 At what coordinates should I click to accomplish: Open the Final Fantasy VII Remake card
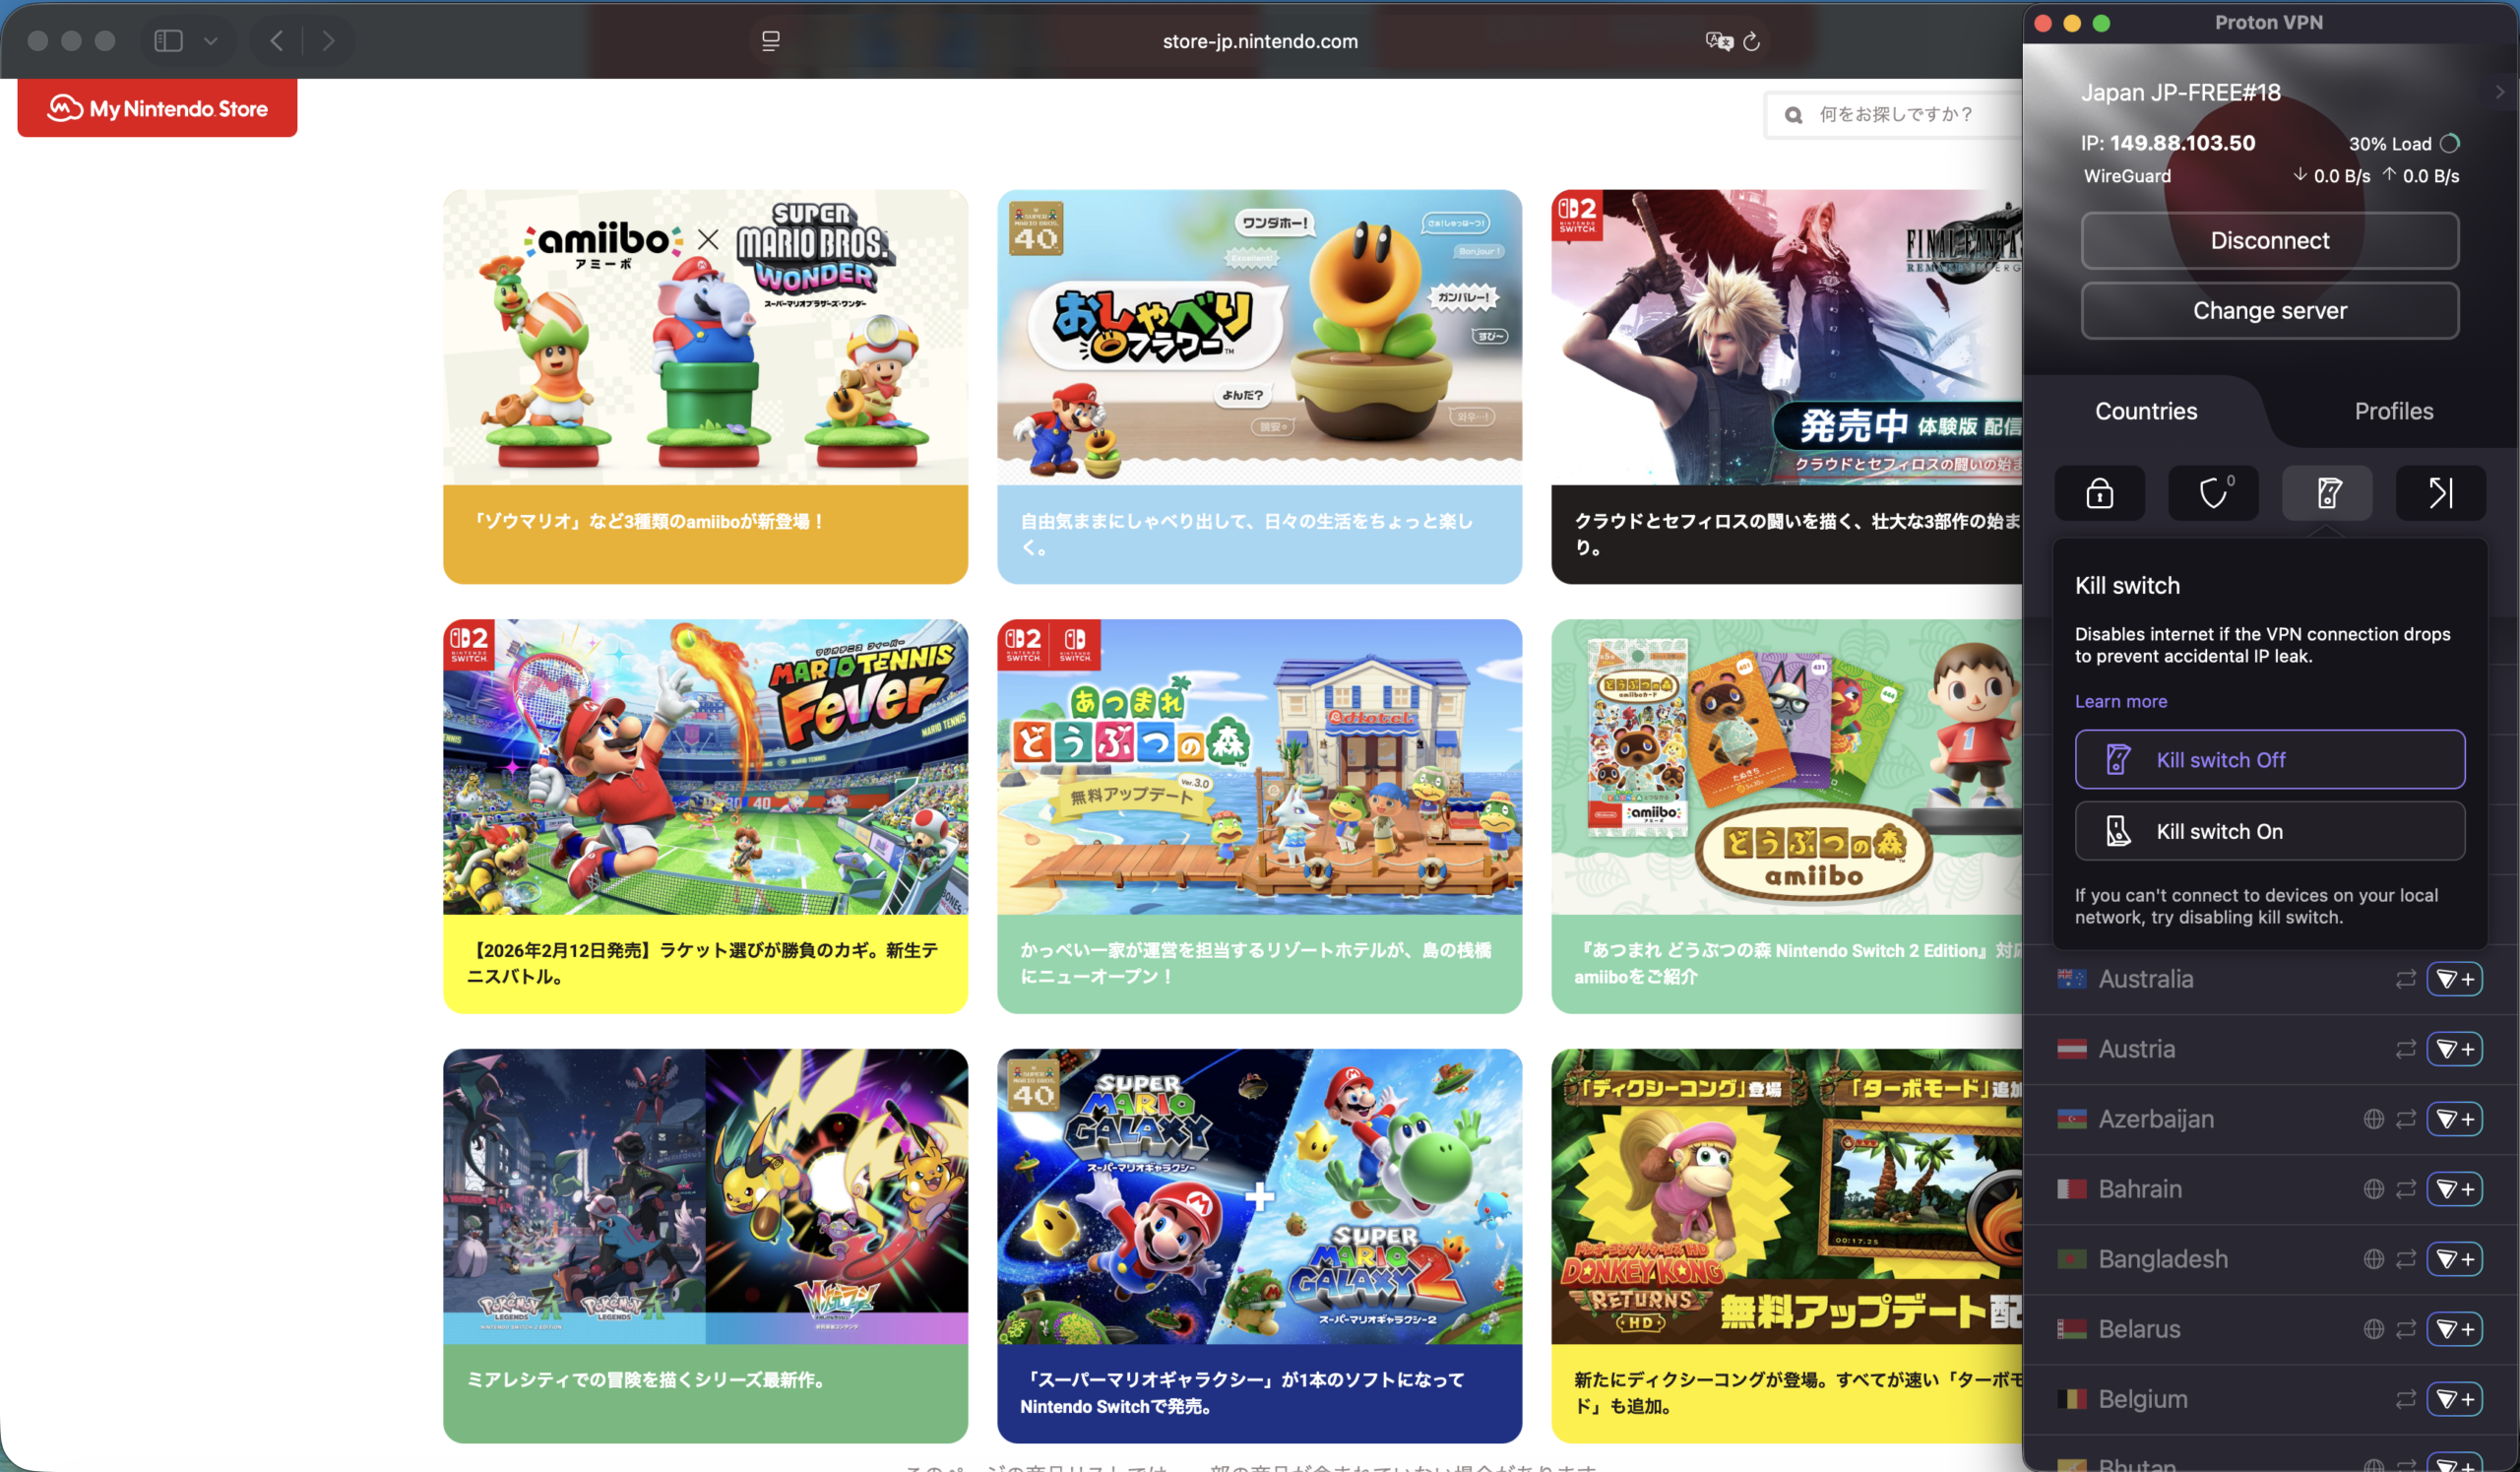[1787, 387]
